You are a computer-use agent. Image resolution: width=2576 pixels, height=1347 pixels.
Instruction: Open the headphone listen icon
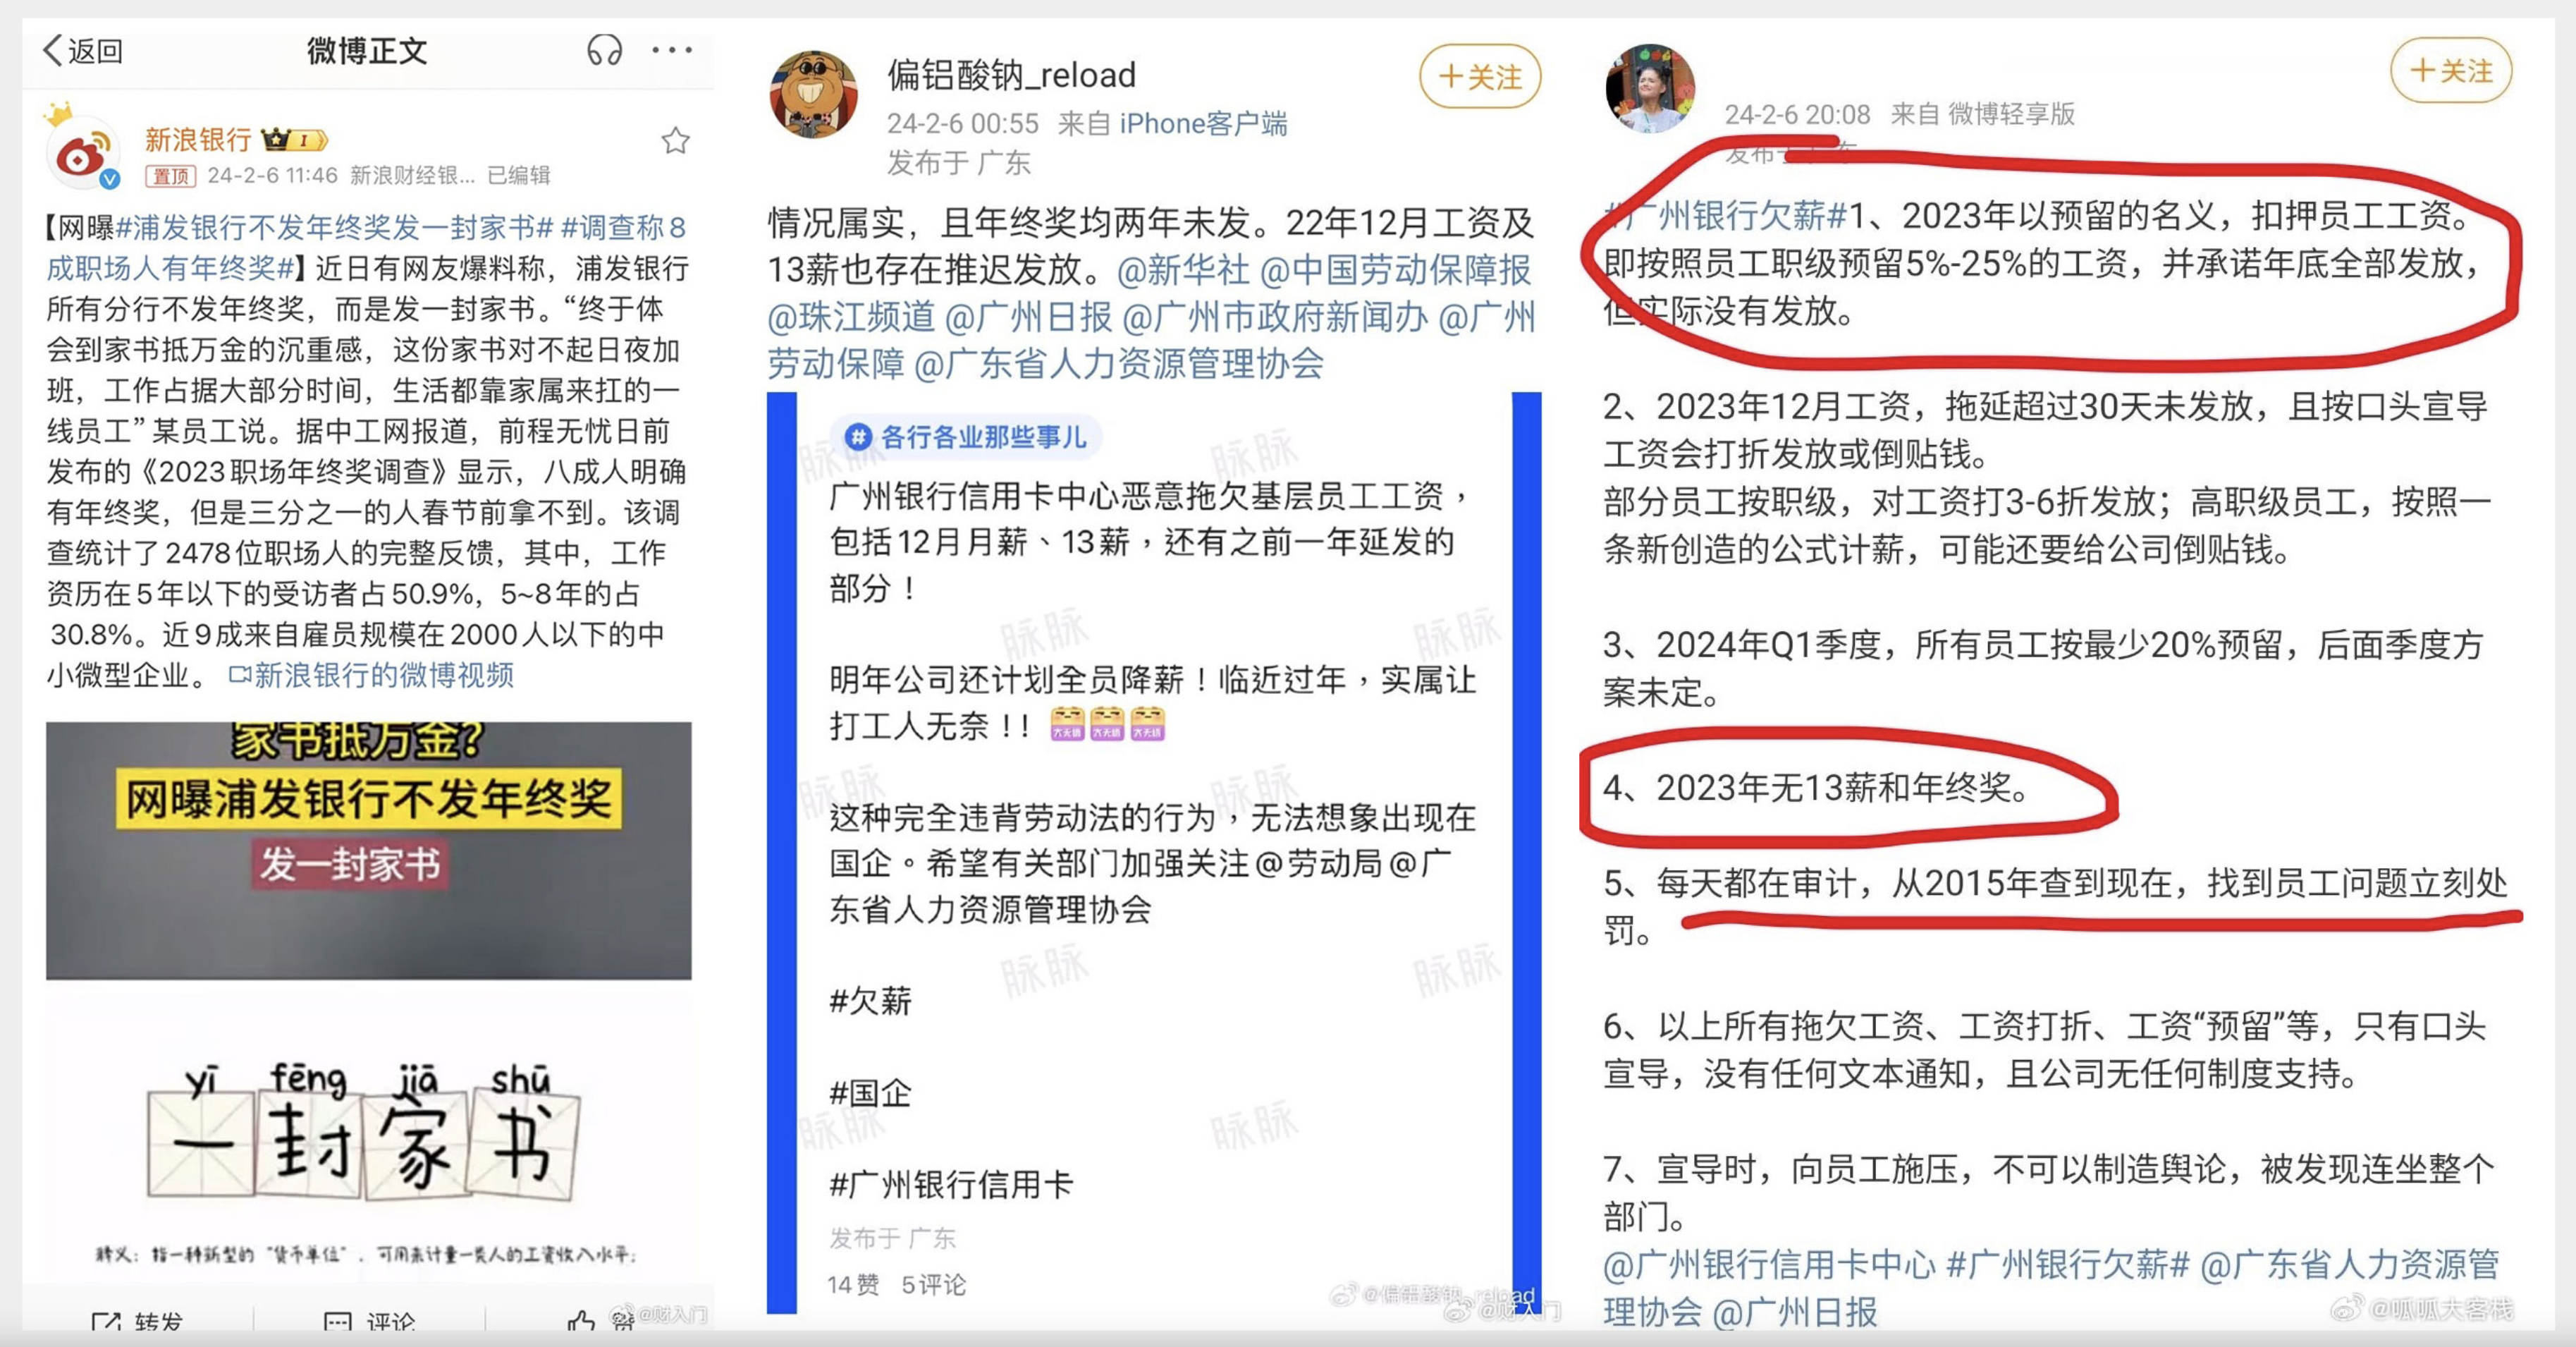click(604, 49)
